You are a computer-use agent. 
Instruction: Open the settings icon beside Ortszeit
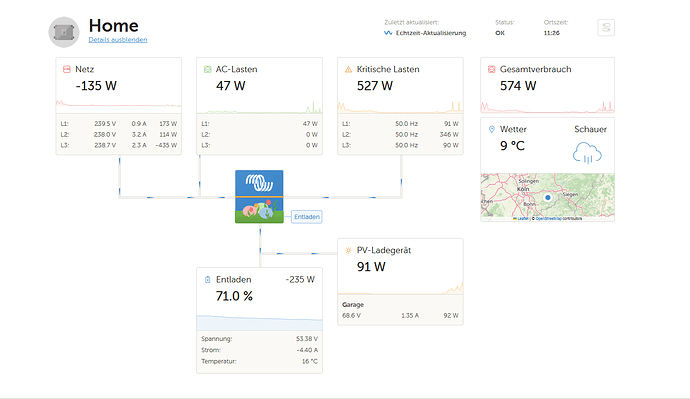pyautogui.click(x=606, y=28)
